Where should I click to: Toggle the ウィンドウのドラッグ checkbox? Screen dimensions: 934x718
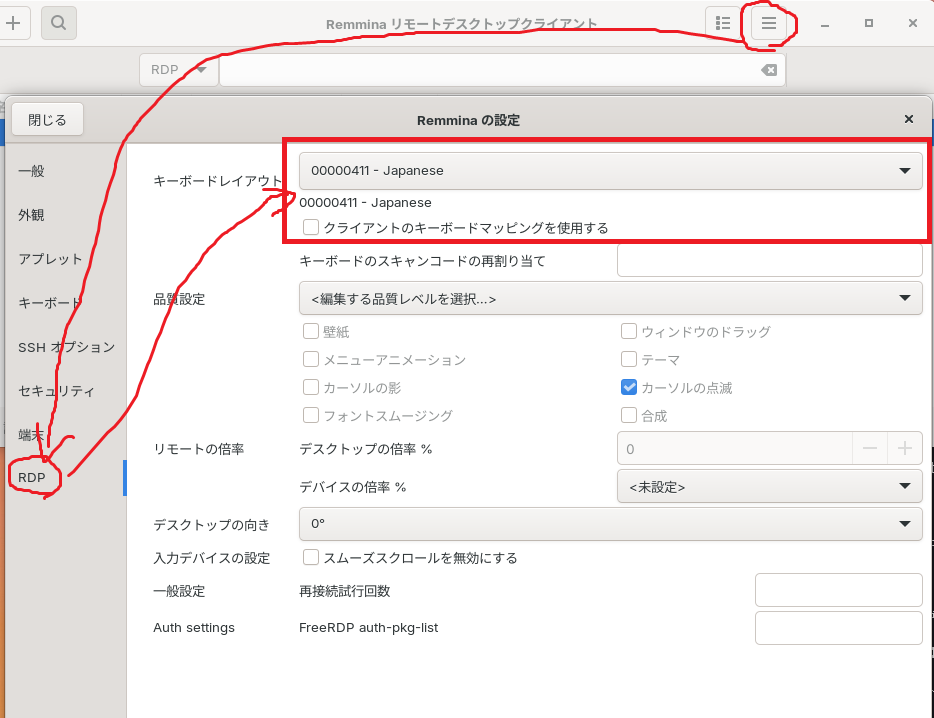click(629, 331)
